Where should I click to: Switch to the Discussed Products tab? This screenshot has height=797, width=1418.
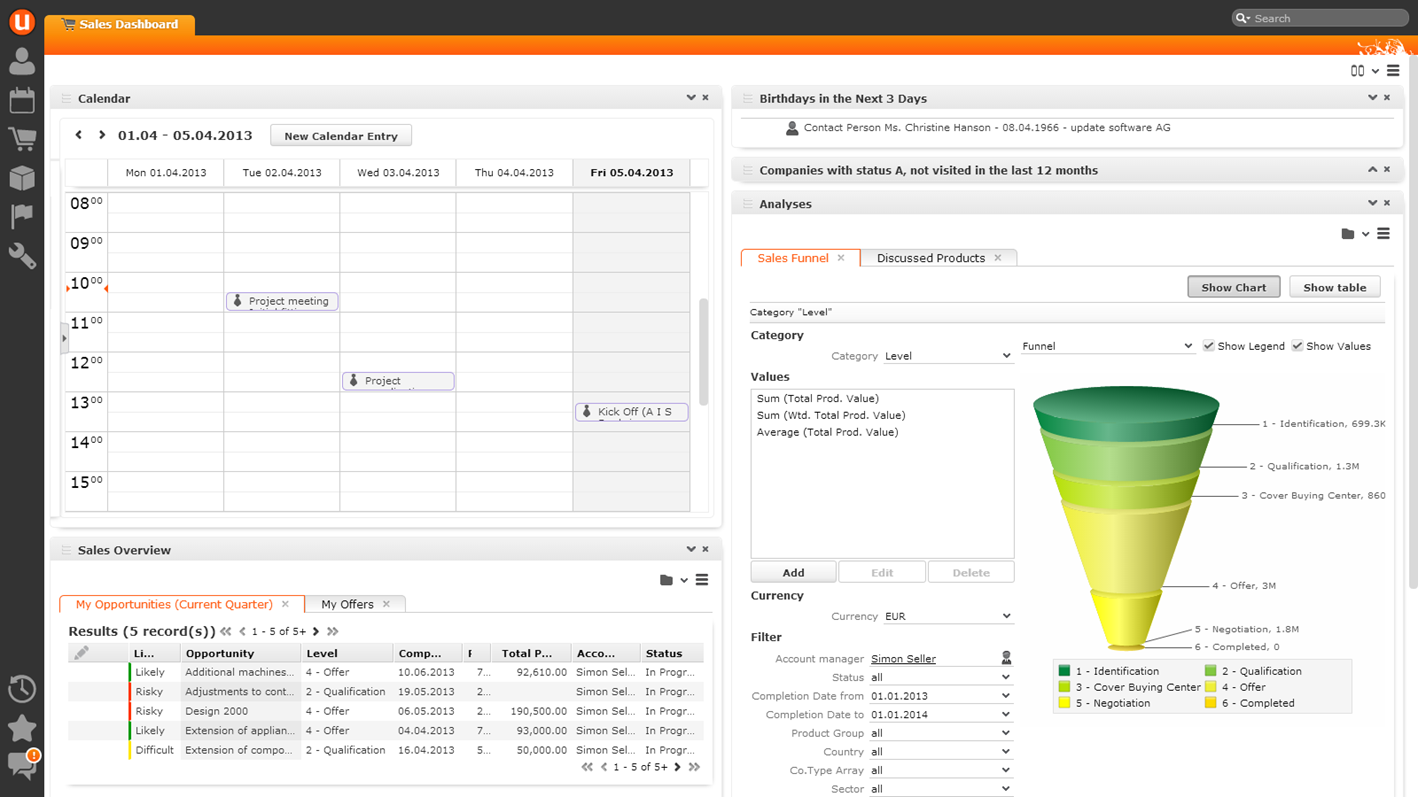930,258
